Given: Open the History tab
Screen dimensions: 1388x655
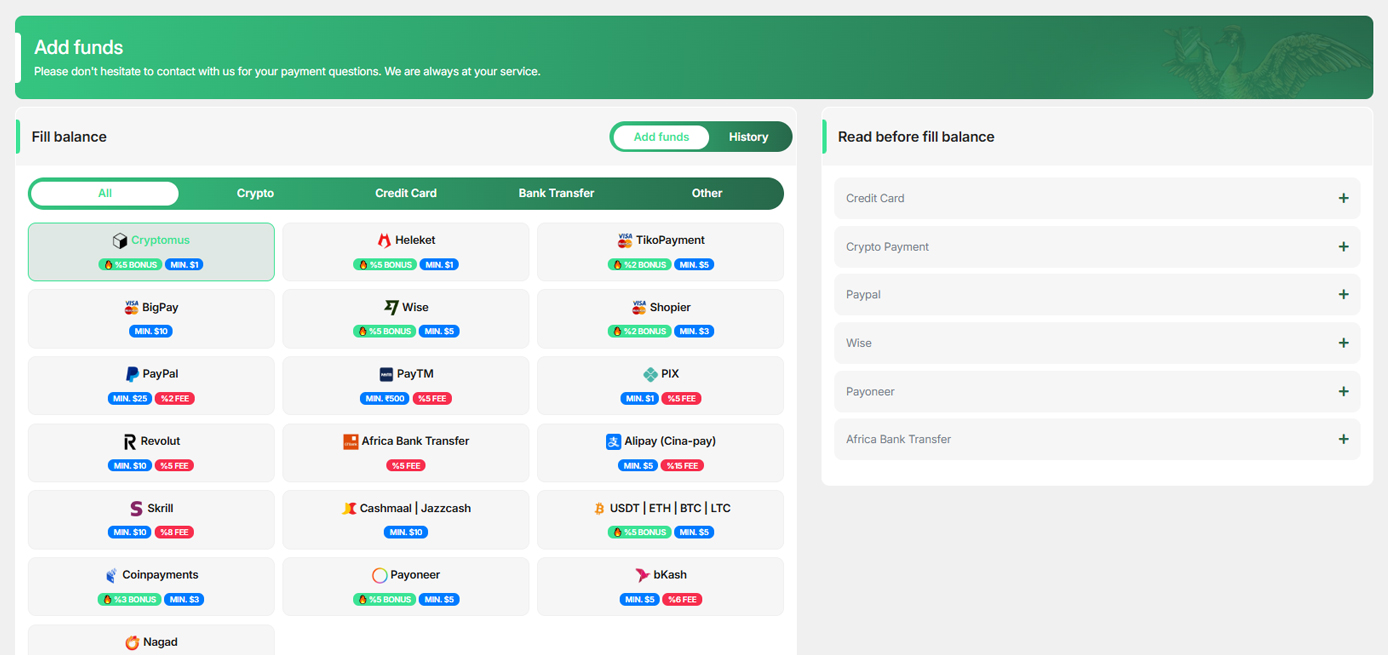Looking at the screenshot, I should point(748,137).
